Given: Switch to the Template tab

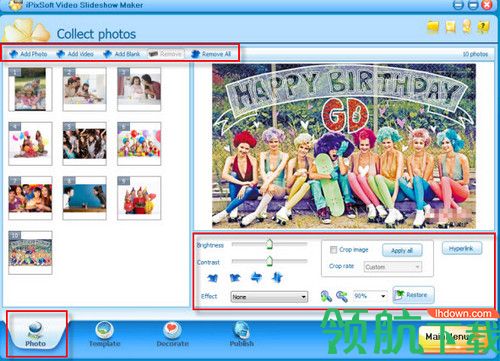Looking at the screenshot, I should coord(104,334).
